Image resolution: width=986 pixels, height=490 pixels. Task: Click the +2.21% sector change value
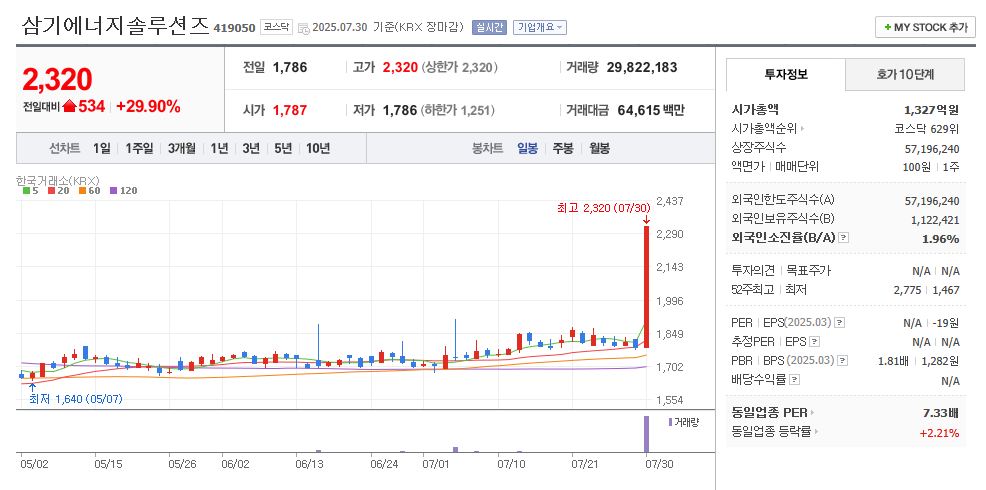coord(939,433)
